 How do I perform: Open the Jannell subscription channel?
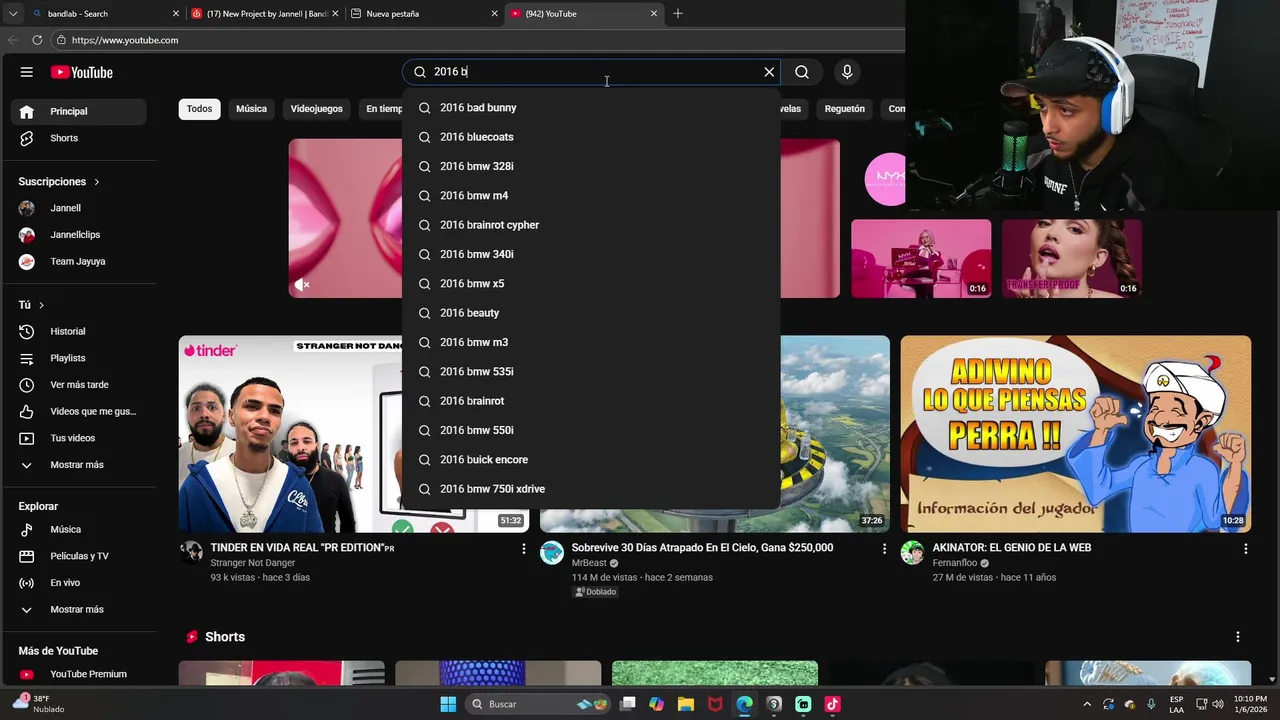pos(79,208)
